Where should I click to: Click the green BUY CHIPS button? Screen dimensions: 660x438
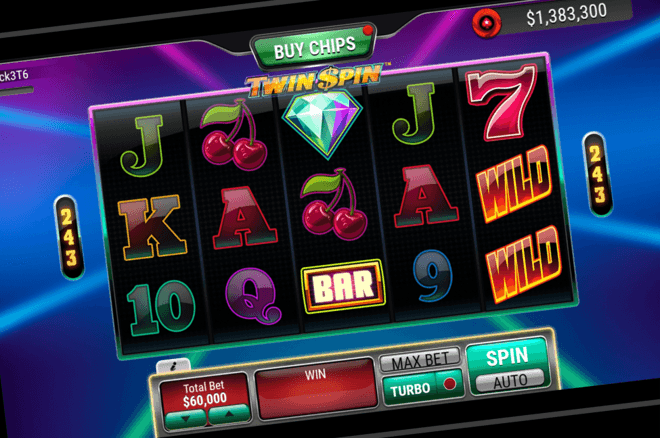[x=314, y=48]
